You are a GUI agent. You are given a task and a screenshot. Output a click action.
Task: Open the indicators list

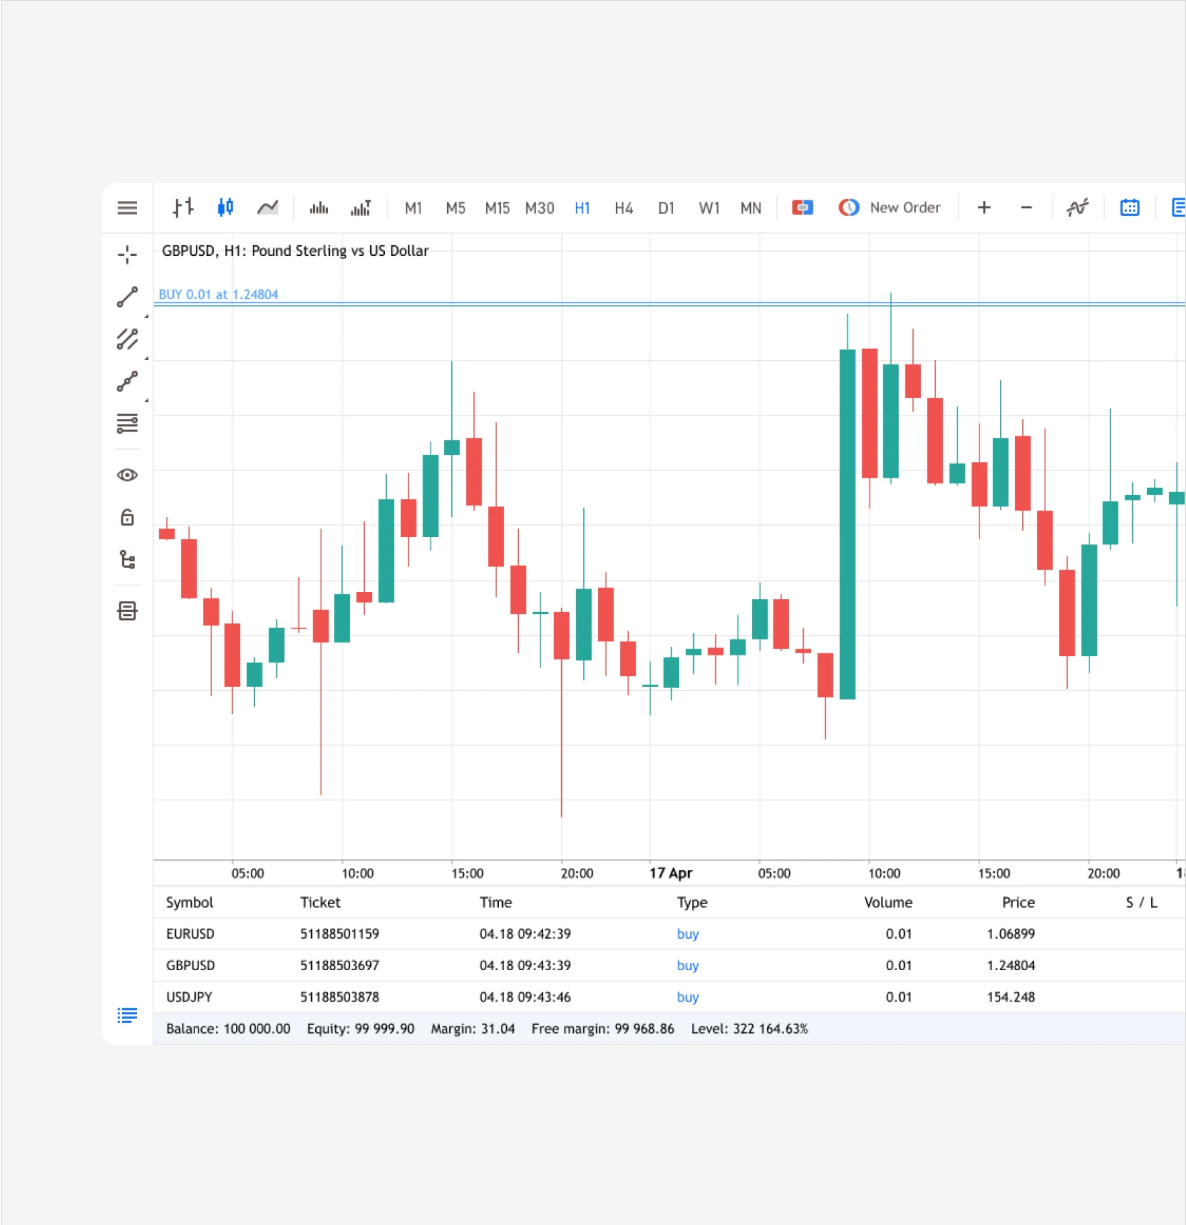pos(1077,207)
